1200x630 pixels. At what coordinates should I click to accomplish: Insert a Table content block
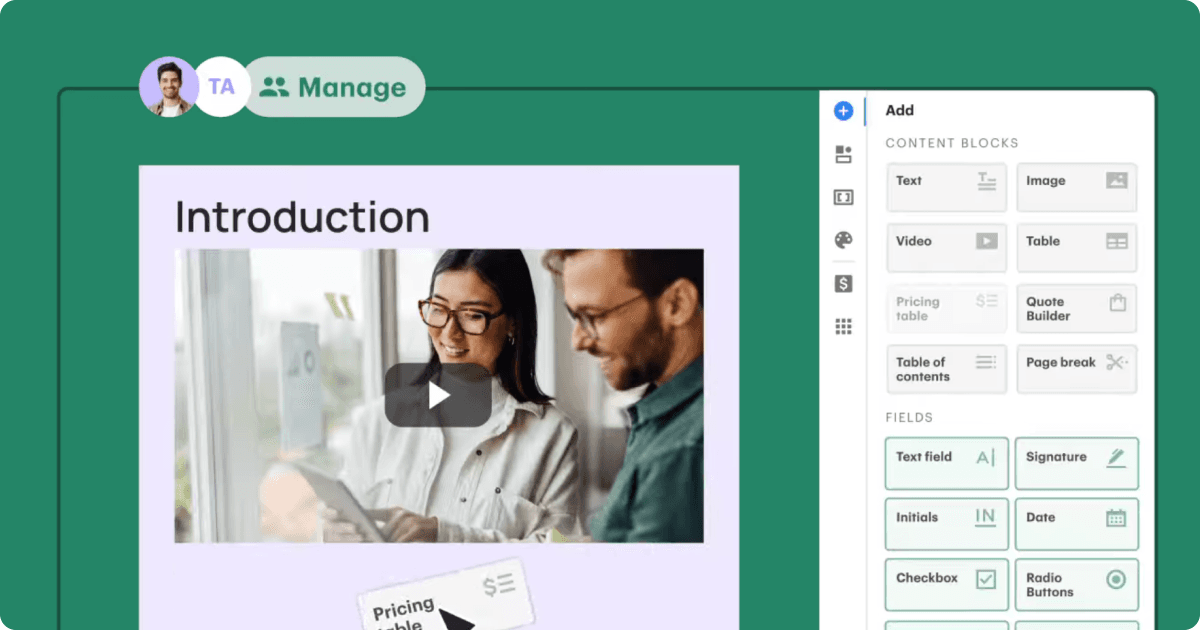(x=1076, y=248)
